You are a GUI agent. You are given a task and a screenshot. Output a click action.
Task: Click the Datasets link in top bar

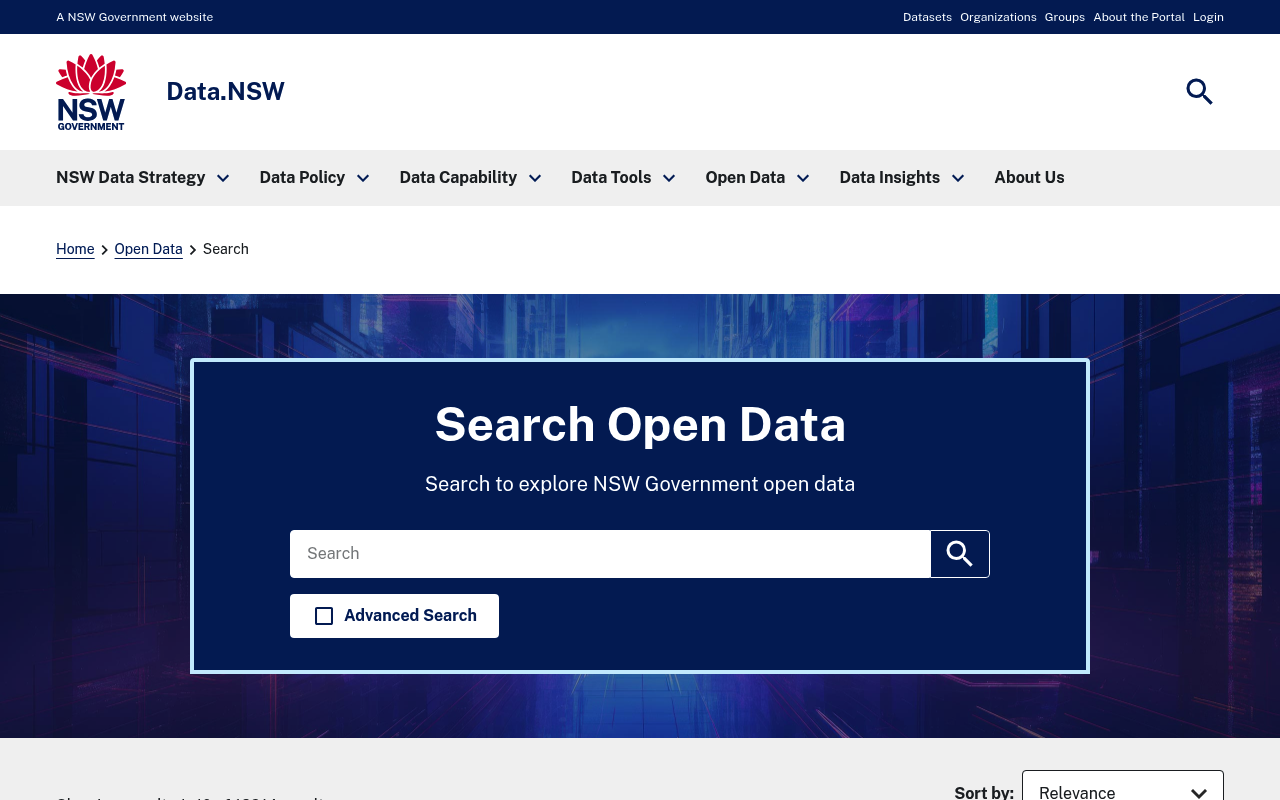click(x=927, y=17)
